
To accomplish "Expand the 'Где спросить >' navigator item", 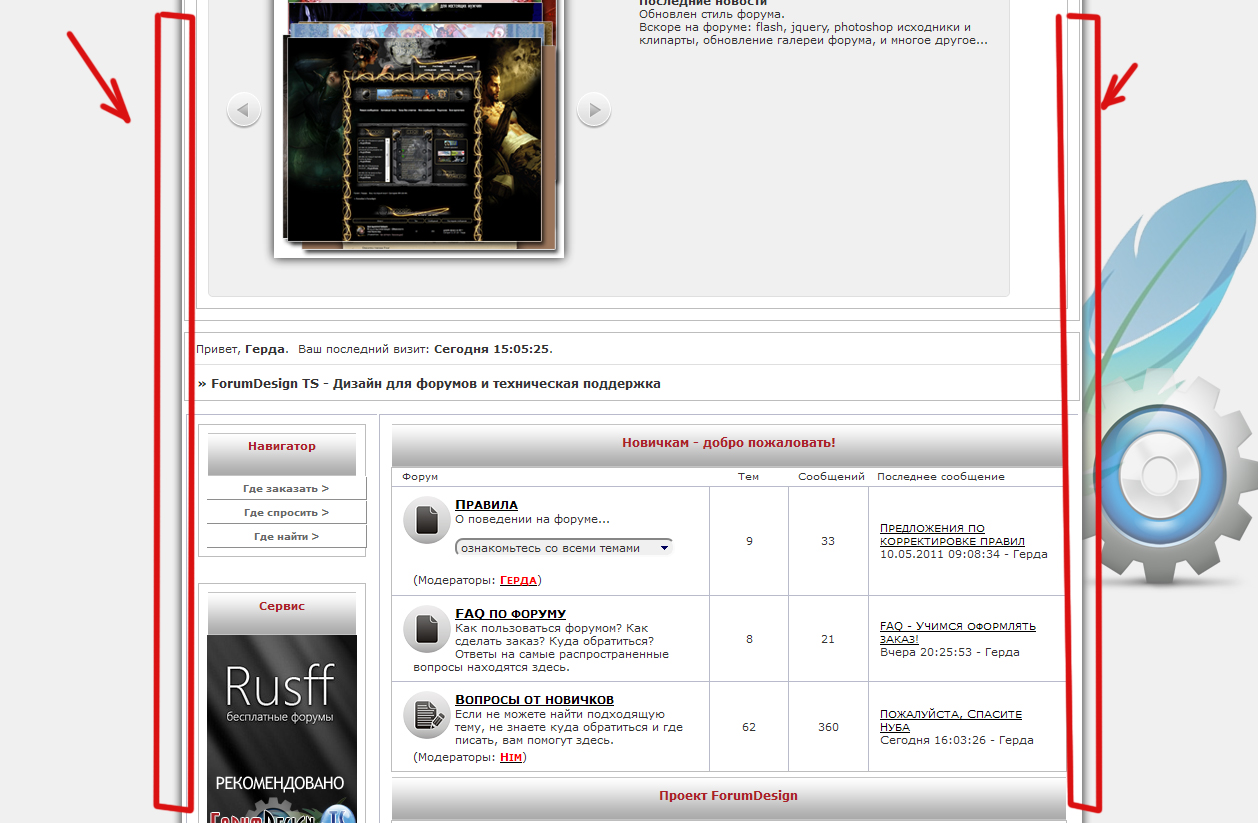I will 286,513.
